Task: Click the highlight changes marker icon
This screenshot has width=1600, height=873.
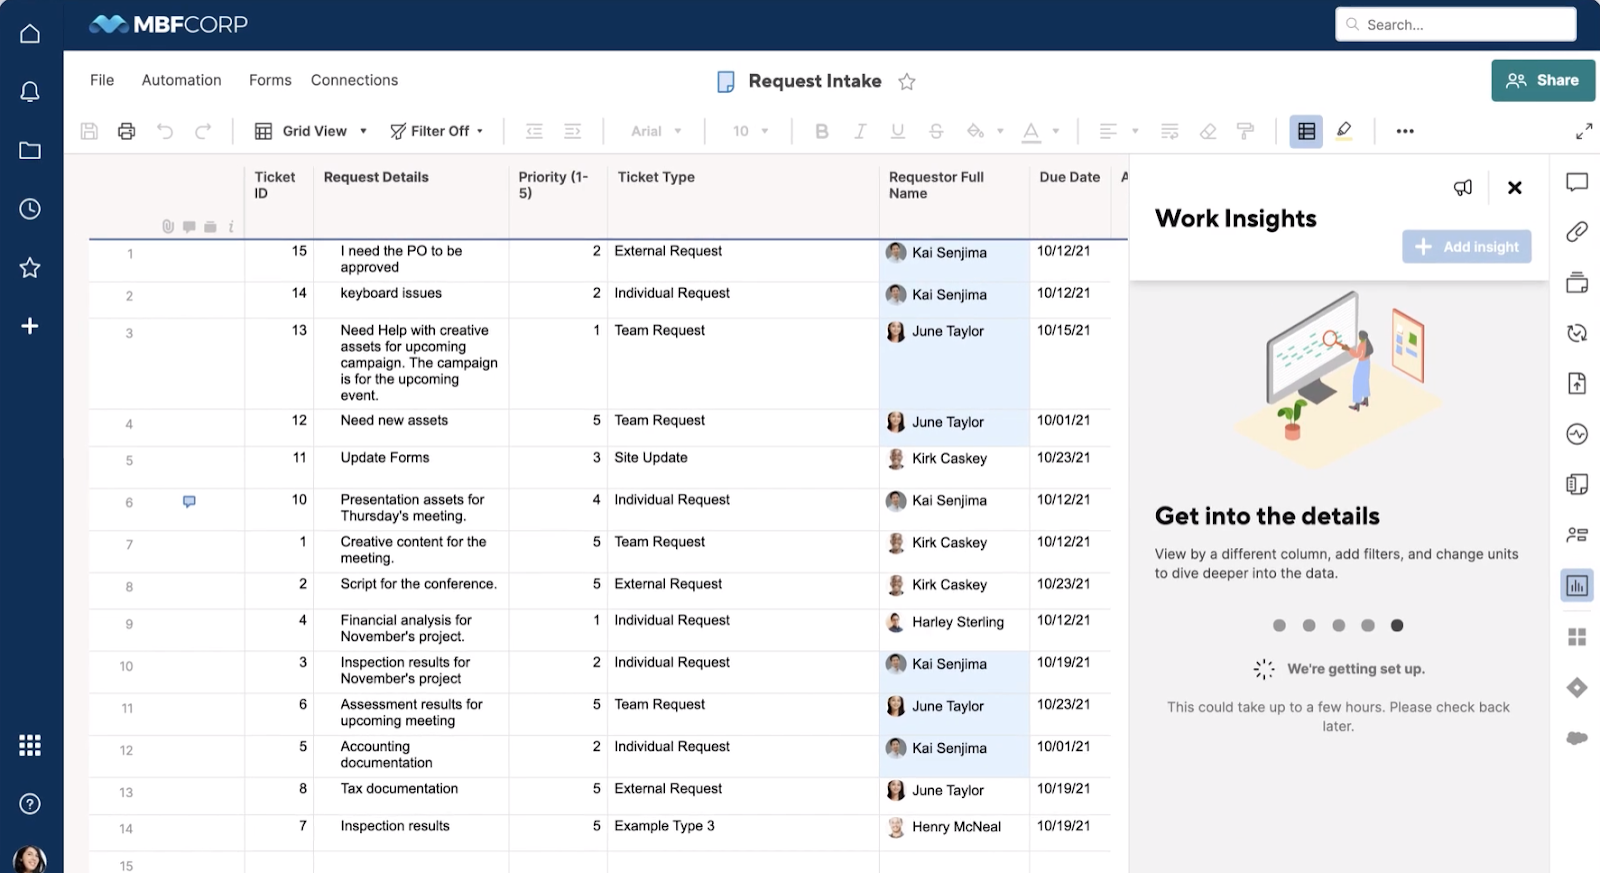Action: (1344, 131)
